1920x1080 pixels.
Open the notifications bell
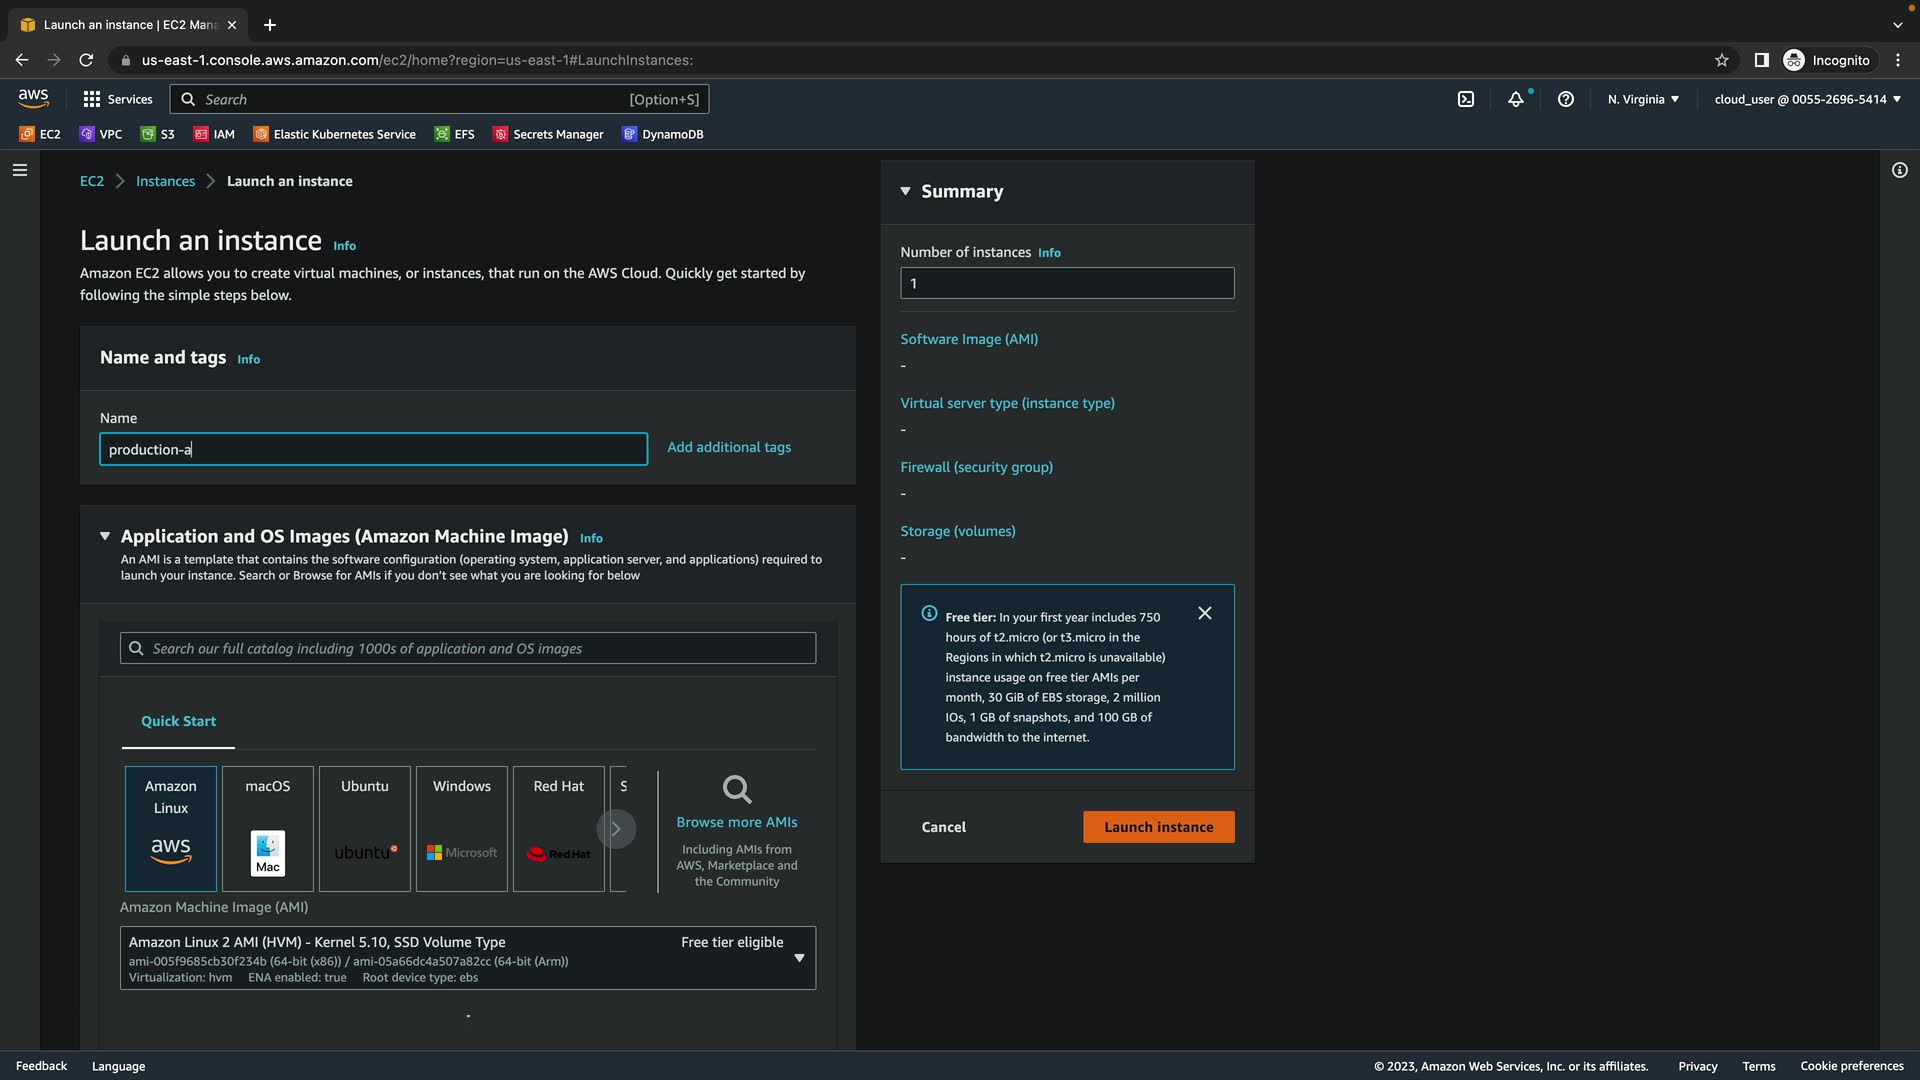[x=1516, y=99]
